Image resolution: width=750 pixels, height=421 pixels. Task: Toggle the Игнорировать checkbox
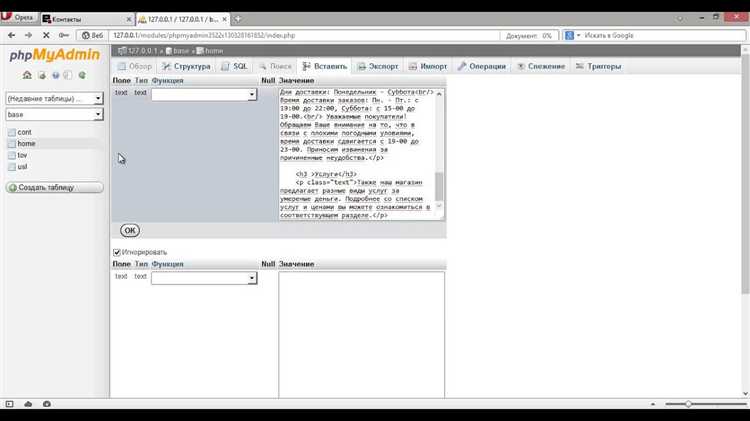click(x=117, y=252)
